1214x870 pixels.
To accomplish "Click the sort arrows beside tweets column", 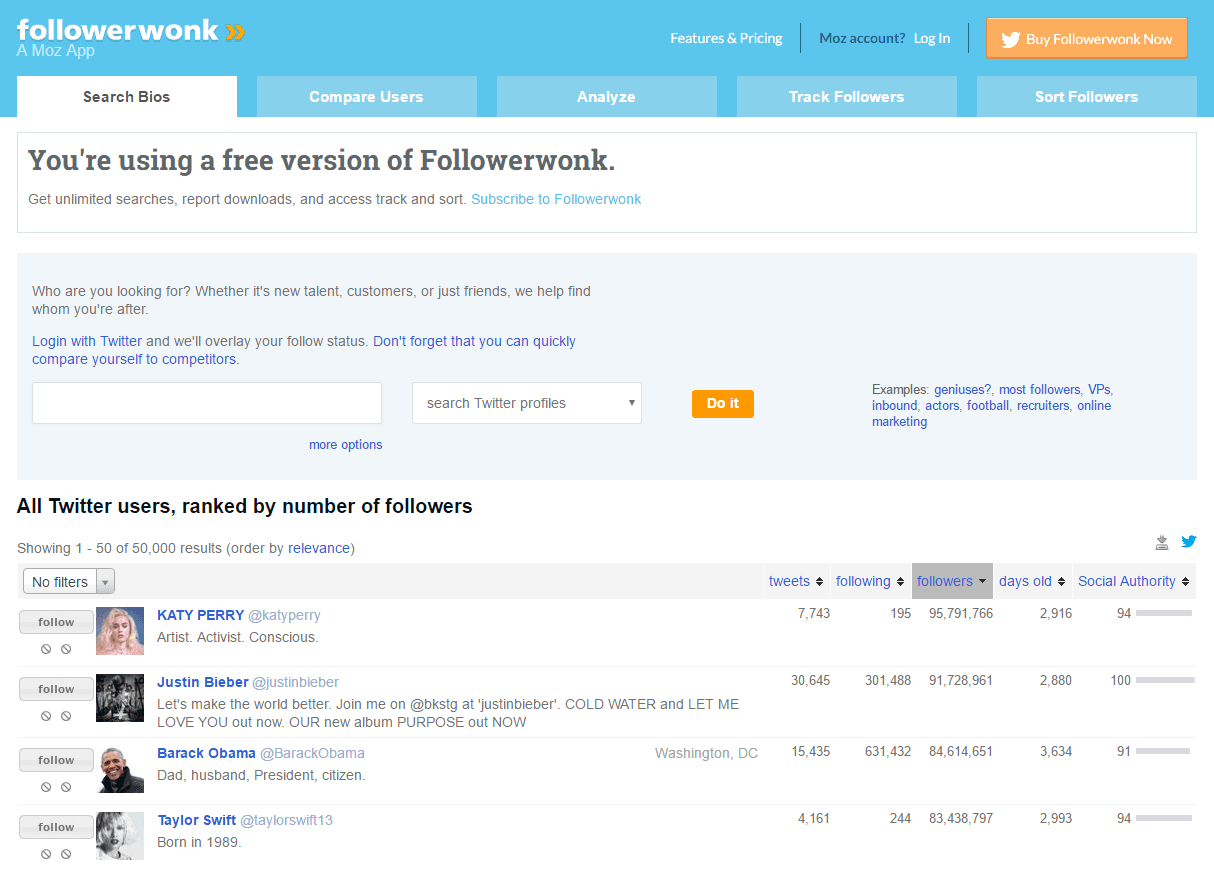I will coord(821,581).
